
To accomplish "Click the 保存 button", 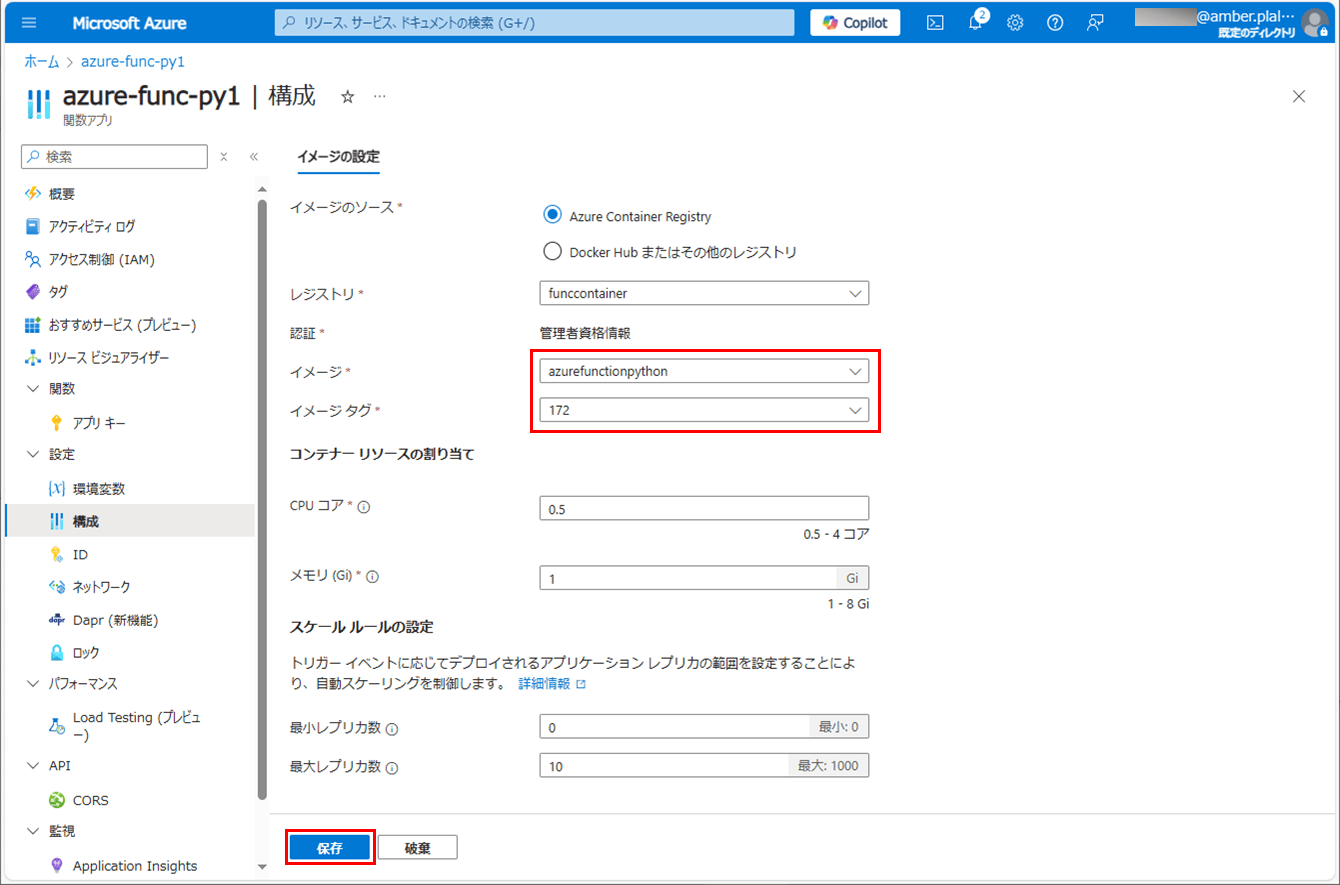I will tap(330, 848).
